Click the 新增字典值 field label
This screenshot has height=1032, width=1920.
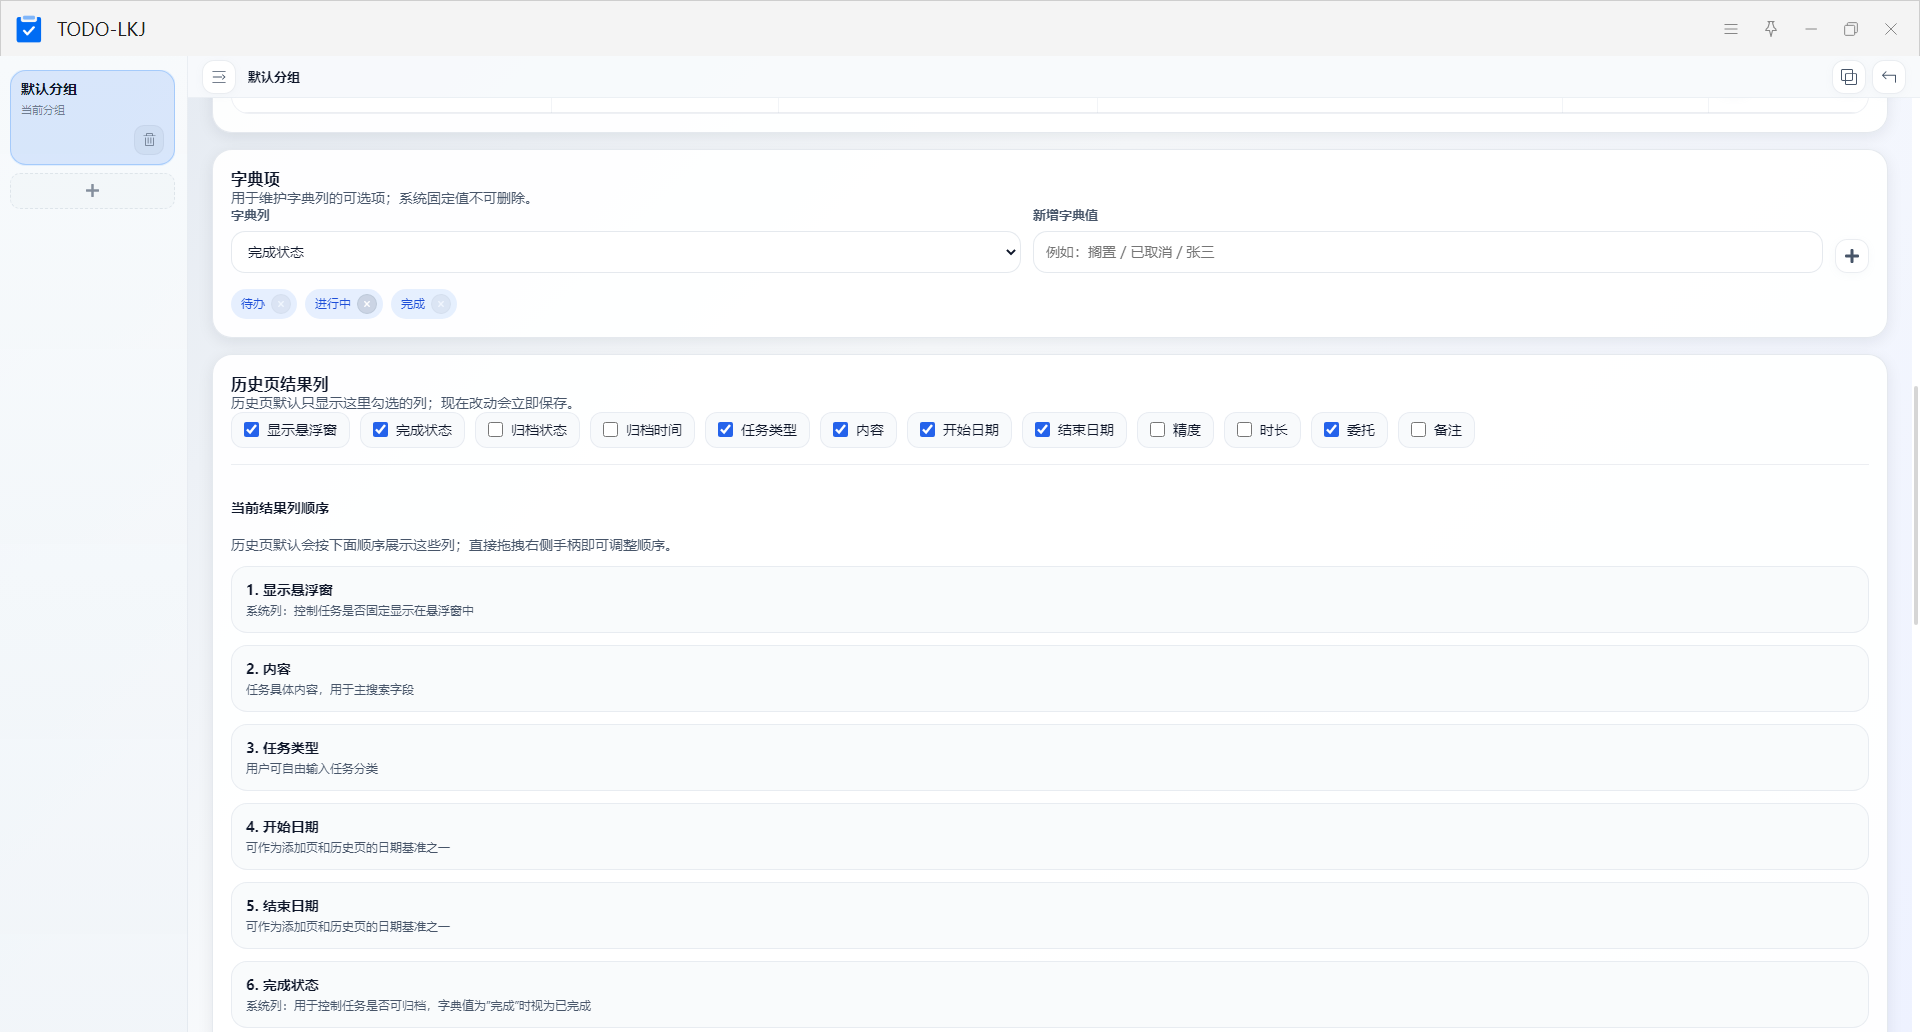(x=1065, y=215)
